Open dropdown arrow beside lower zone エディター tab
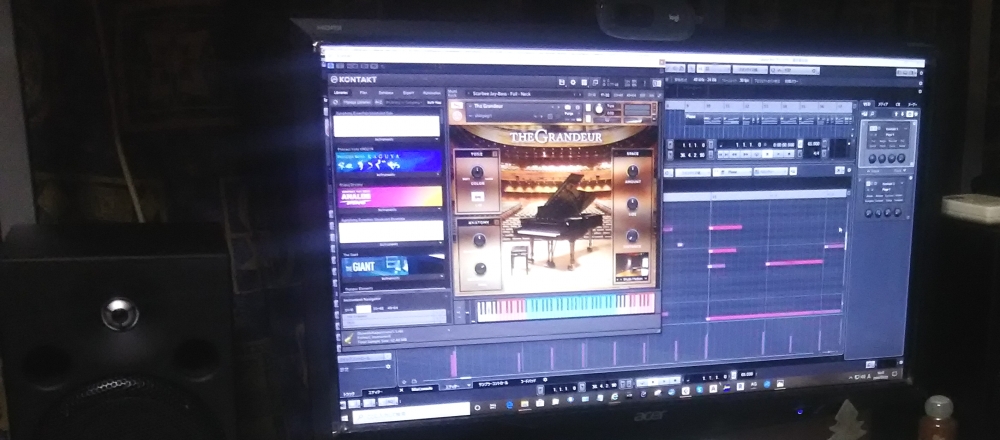 [x=469, y=386]
